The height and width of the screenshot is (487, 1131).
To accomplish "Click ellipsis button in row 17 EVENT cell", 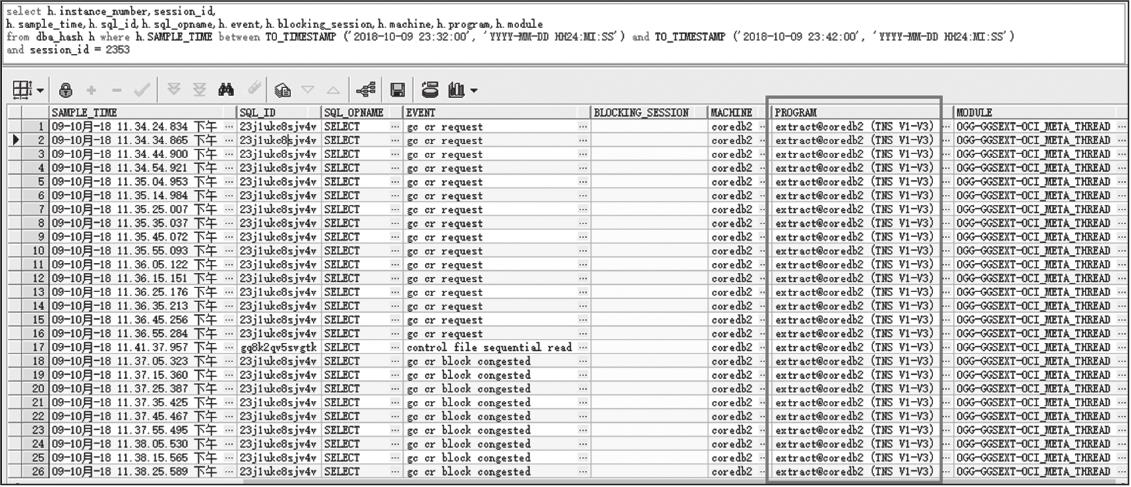I will (582, 347).
